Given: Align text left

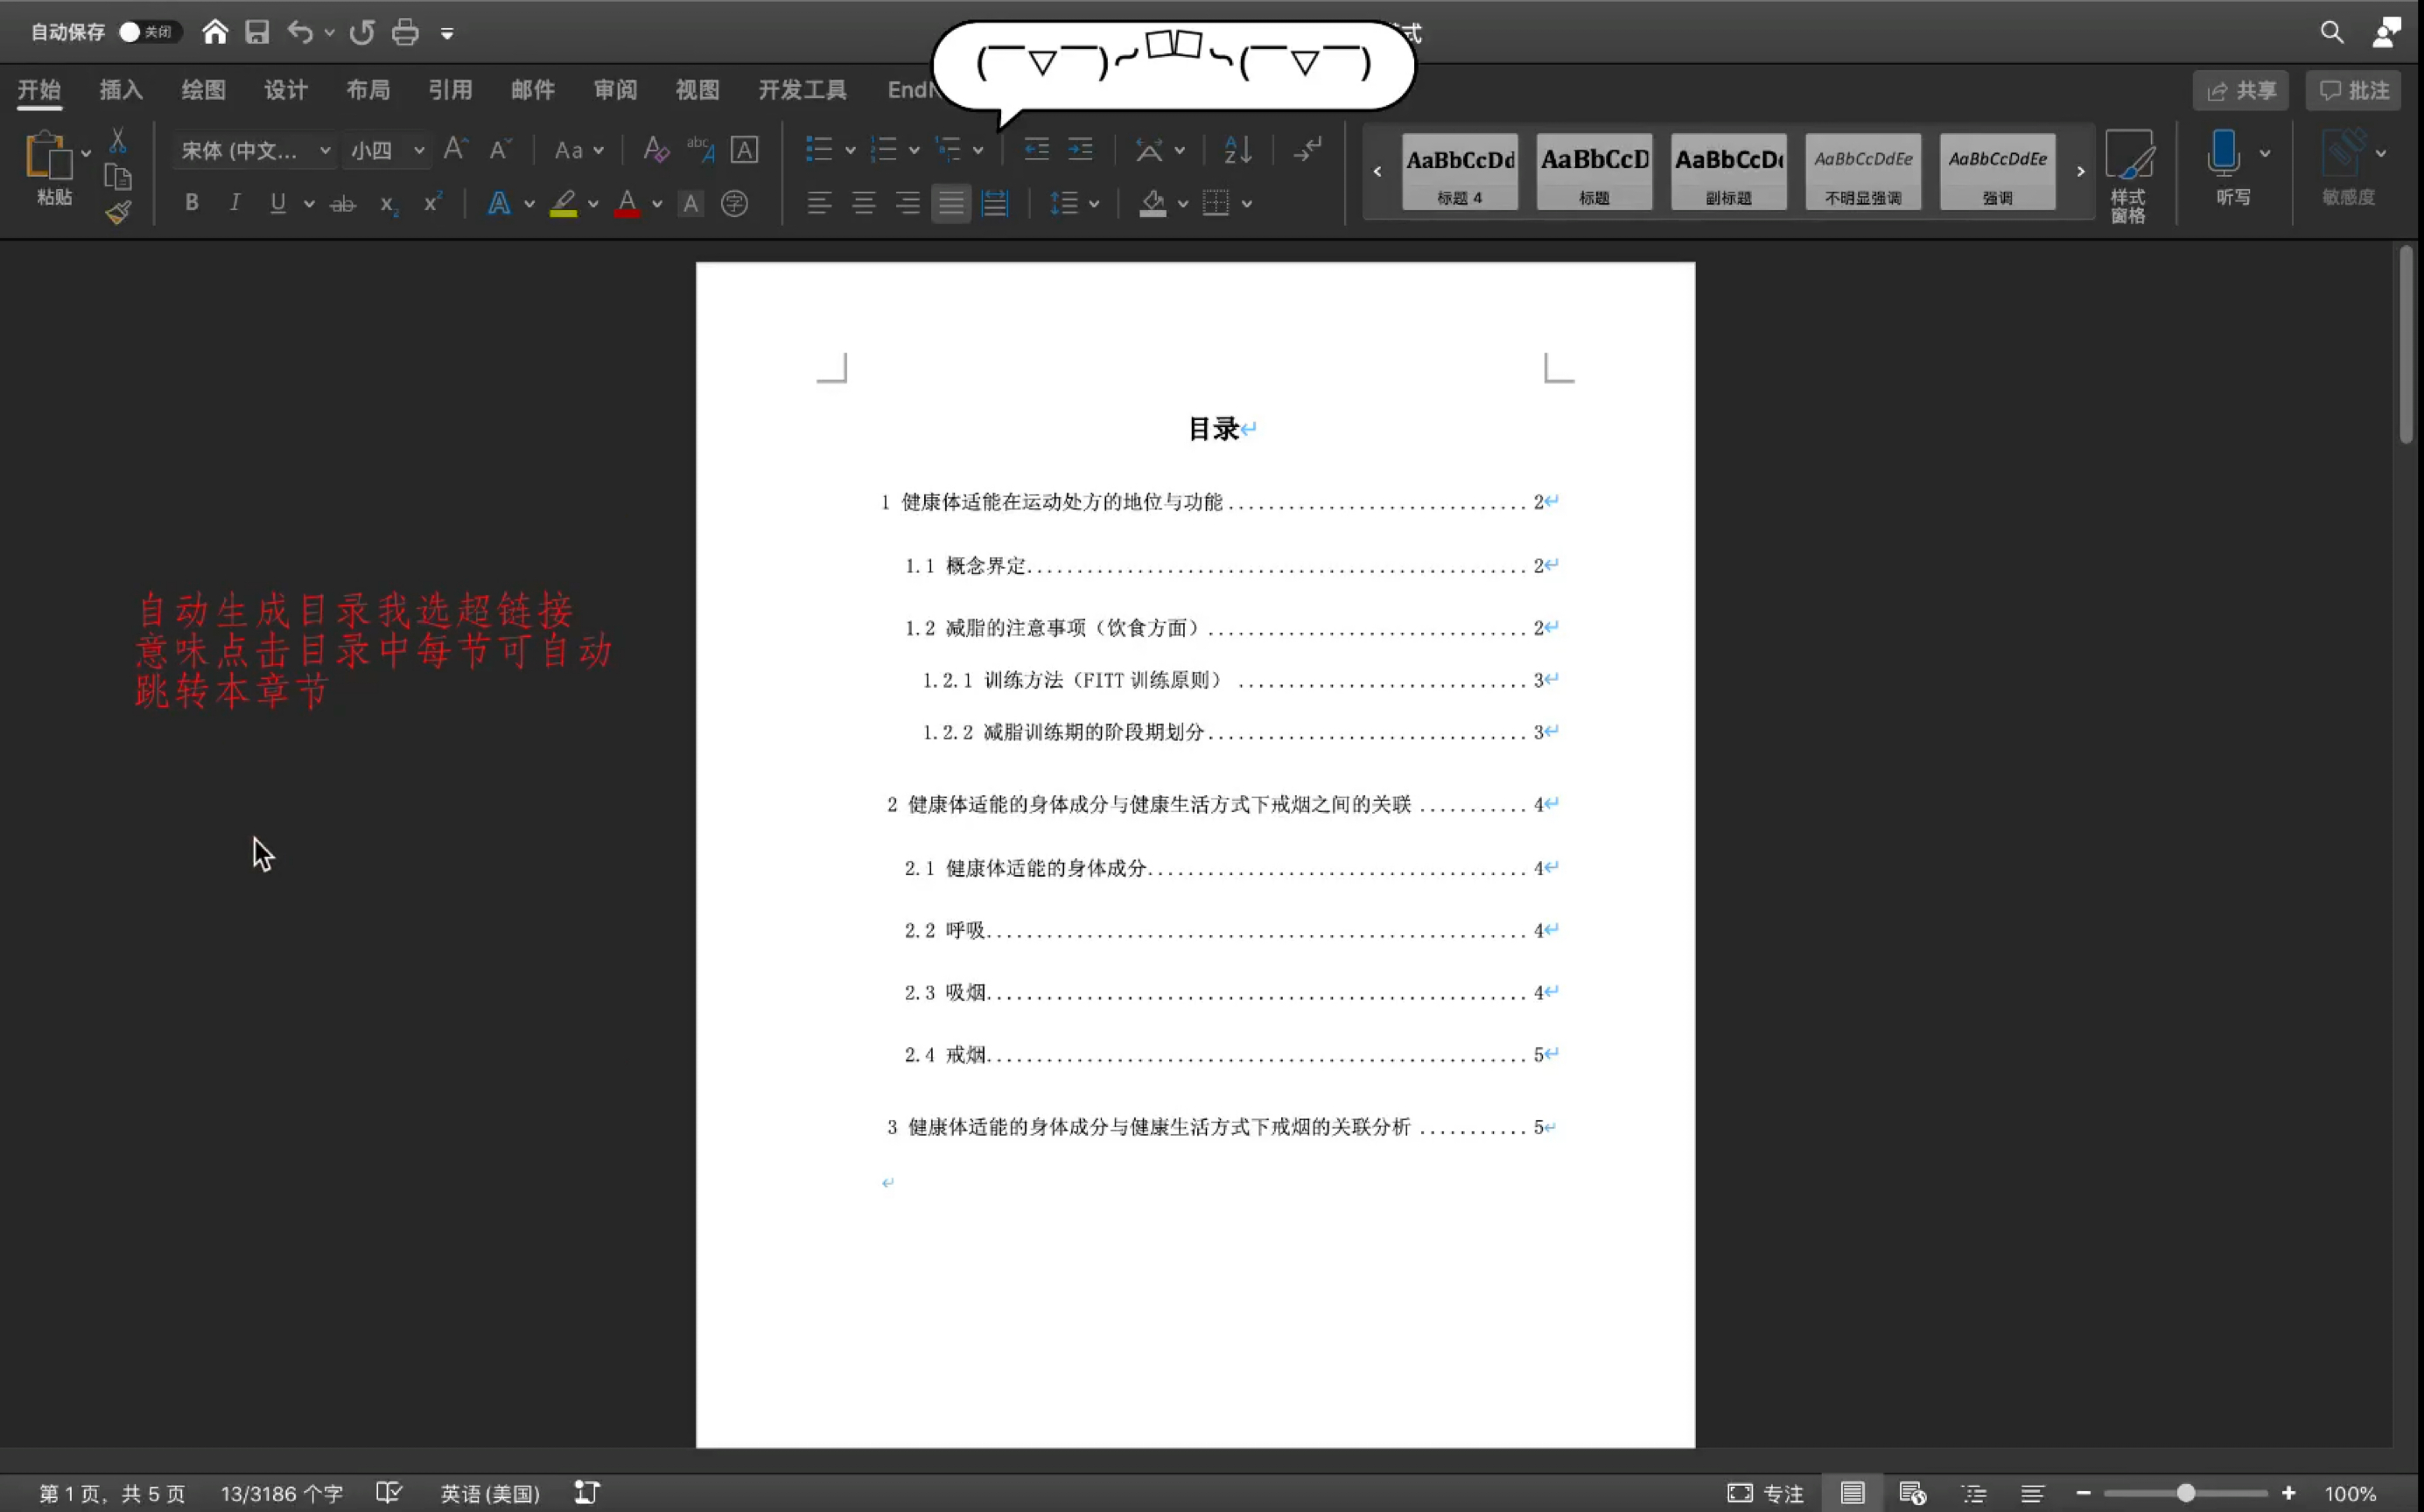Looking at the screenshot, I should pyautogui.click(x=819, y=204).
